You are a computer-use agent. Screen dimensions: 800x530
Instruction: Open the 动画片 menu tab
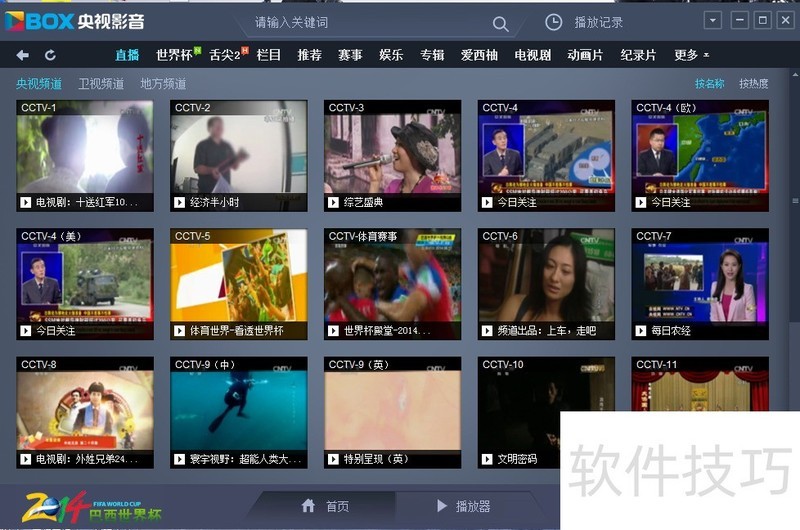(x=585, y=55)
